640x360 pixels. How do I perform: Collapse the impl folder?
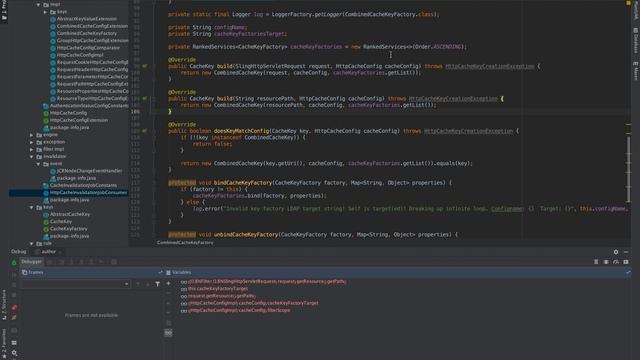click(38, 4)
